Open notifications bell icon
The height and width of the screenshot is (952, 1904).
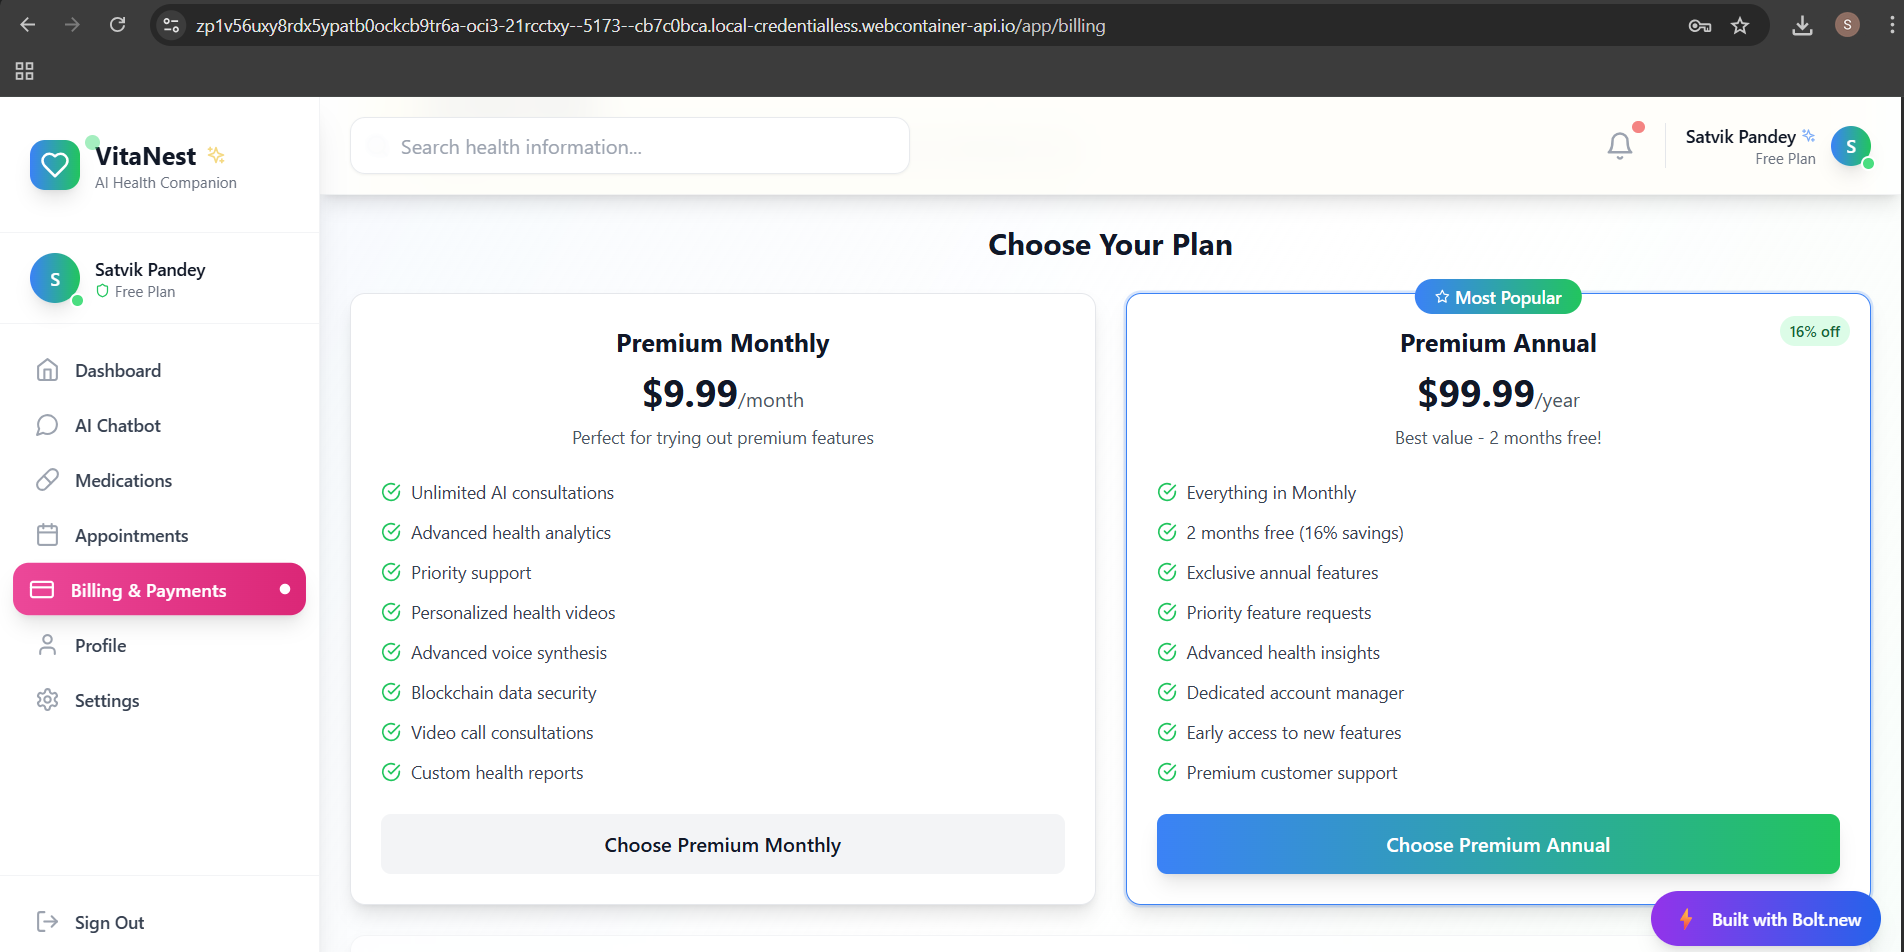click(1620, 146)
